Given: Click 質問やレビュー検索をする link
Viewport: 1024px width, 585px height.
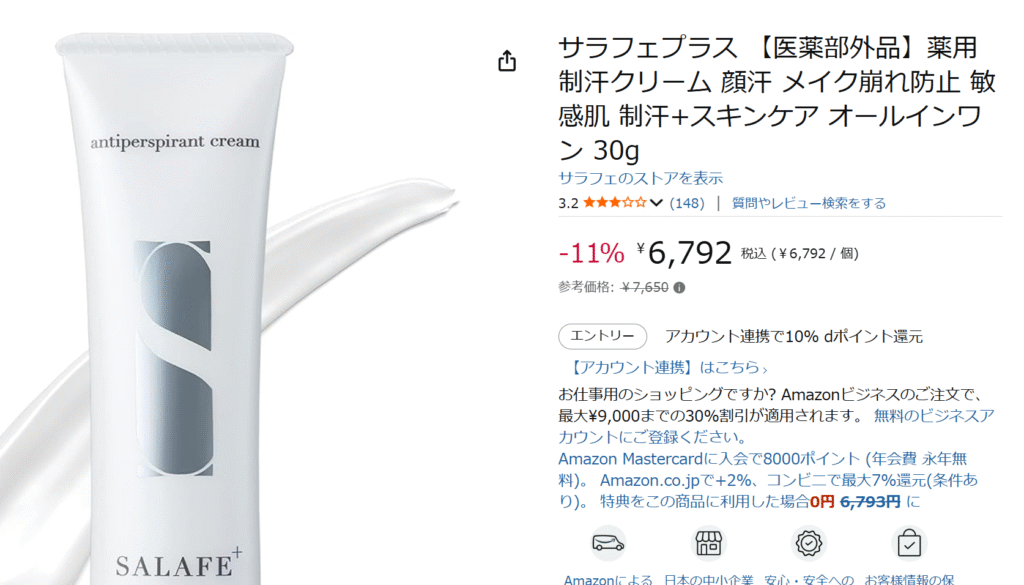Looking at the screenshot, I should tap(808, 203).
